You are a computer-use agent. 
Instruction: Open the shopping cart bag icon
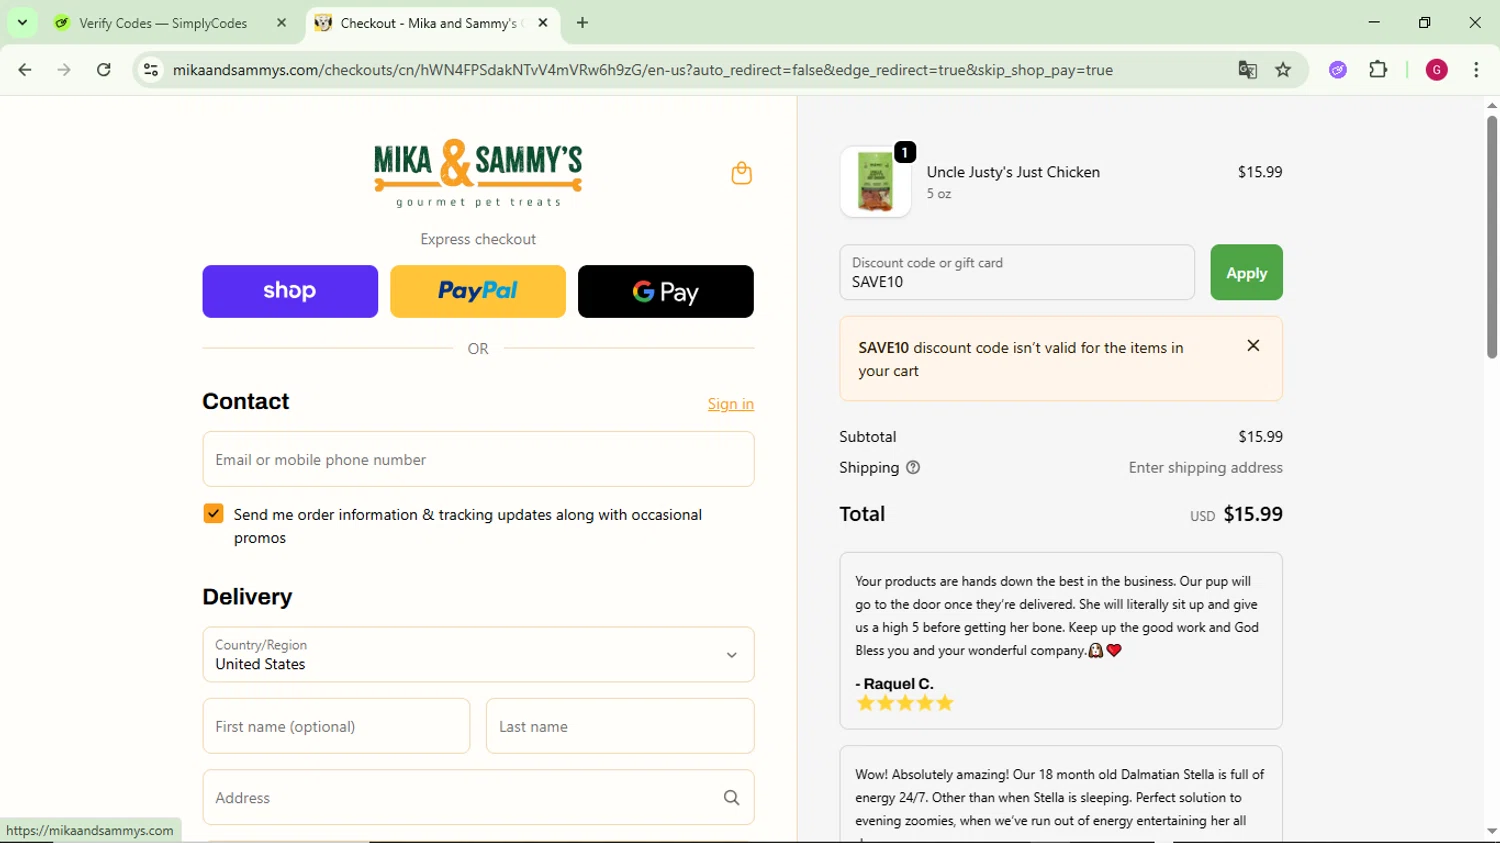click(741, 173)
